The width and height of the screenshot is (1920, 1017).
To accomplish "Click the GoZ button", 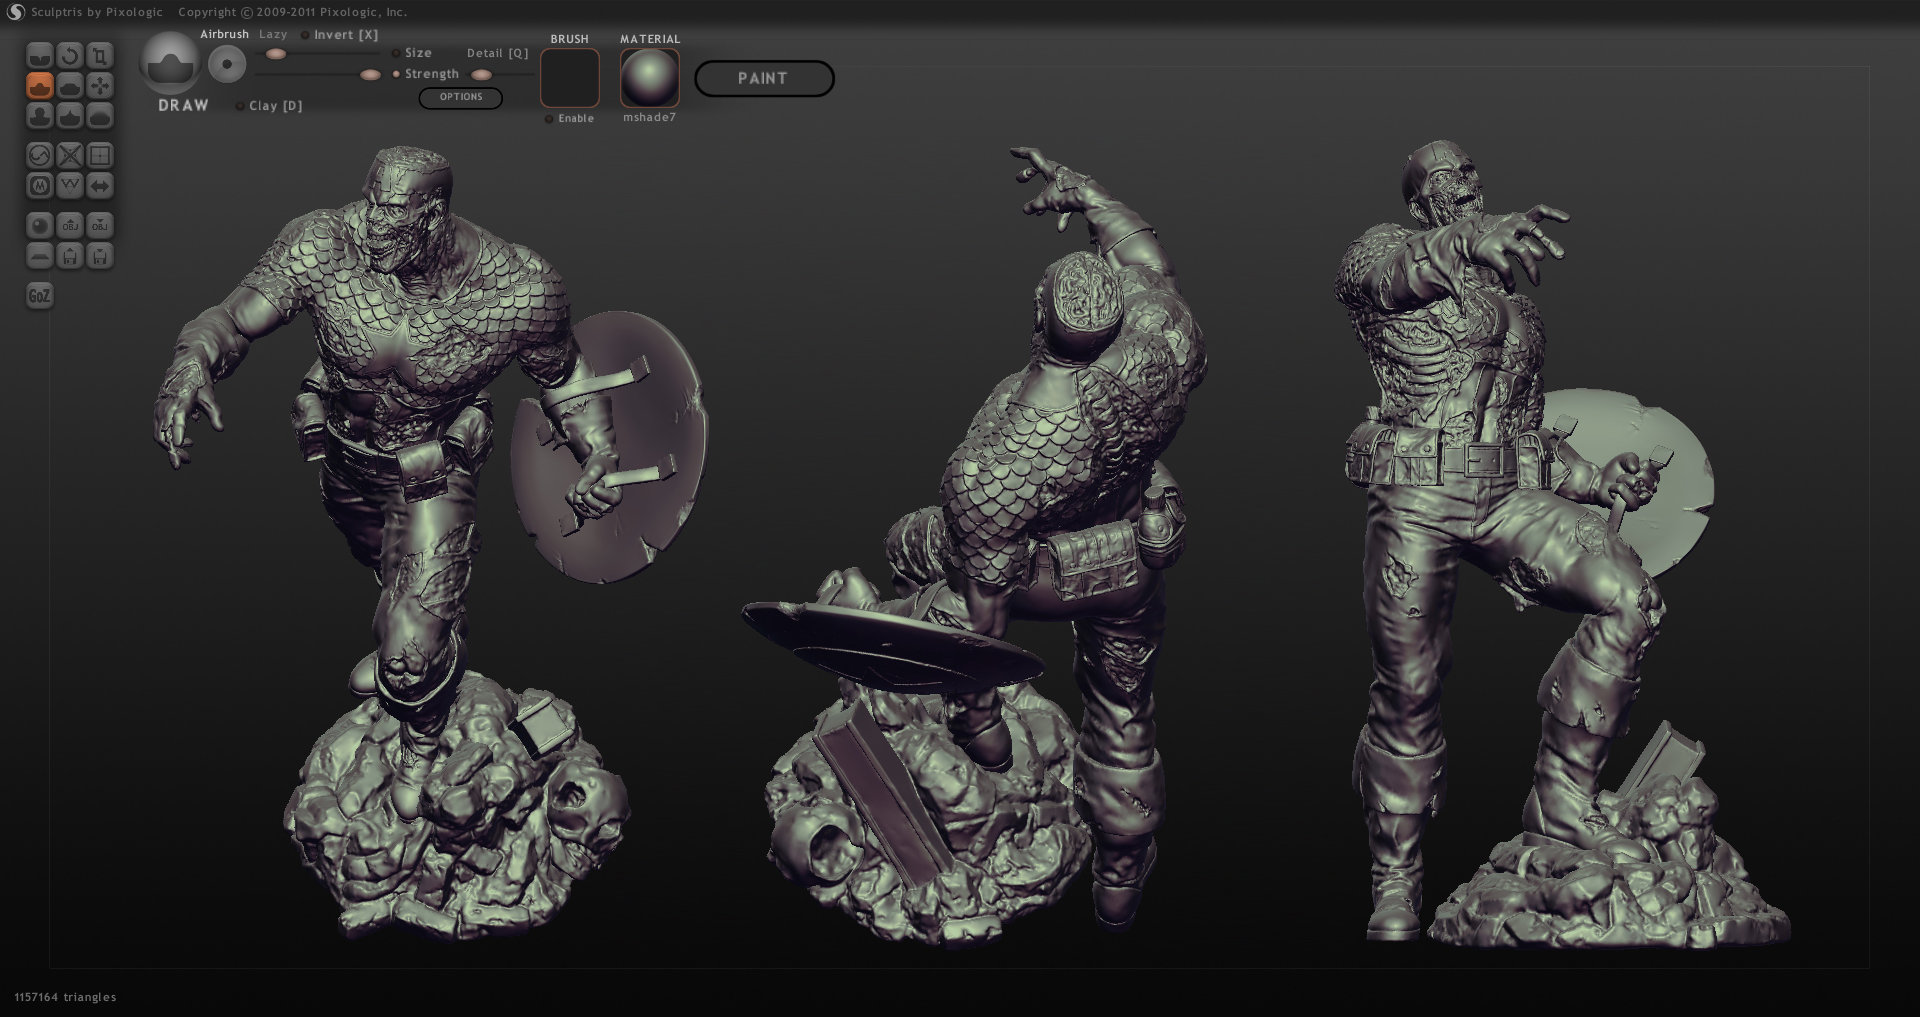I will (39, 295).
